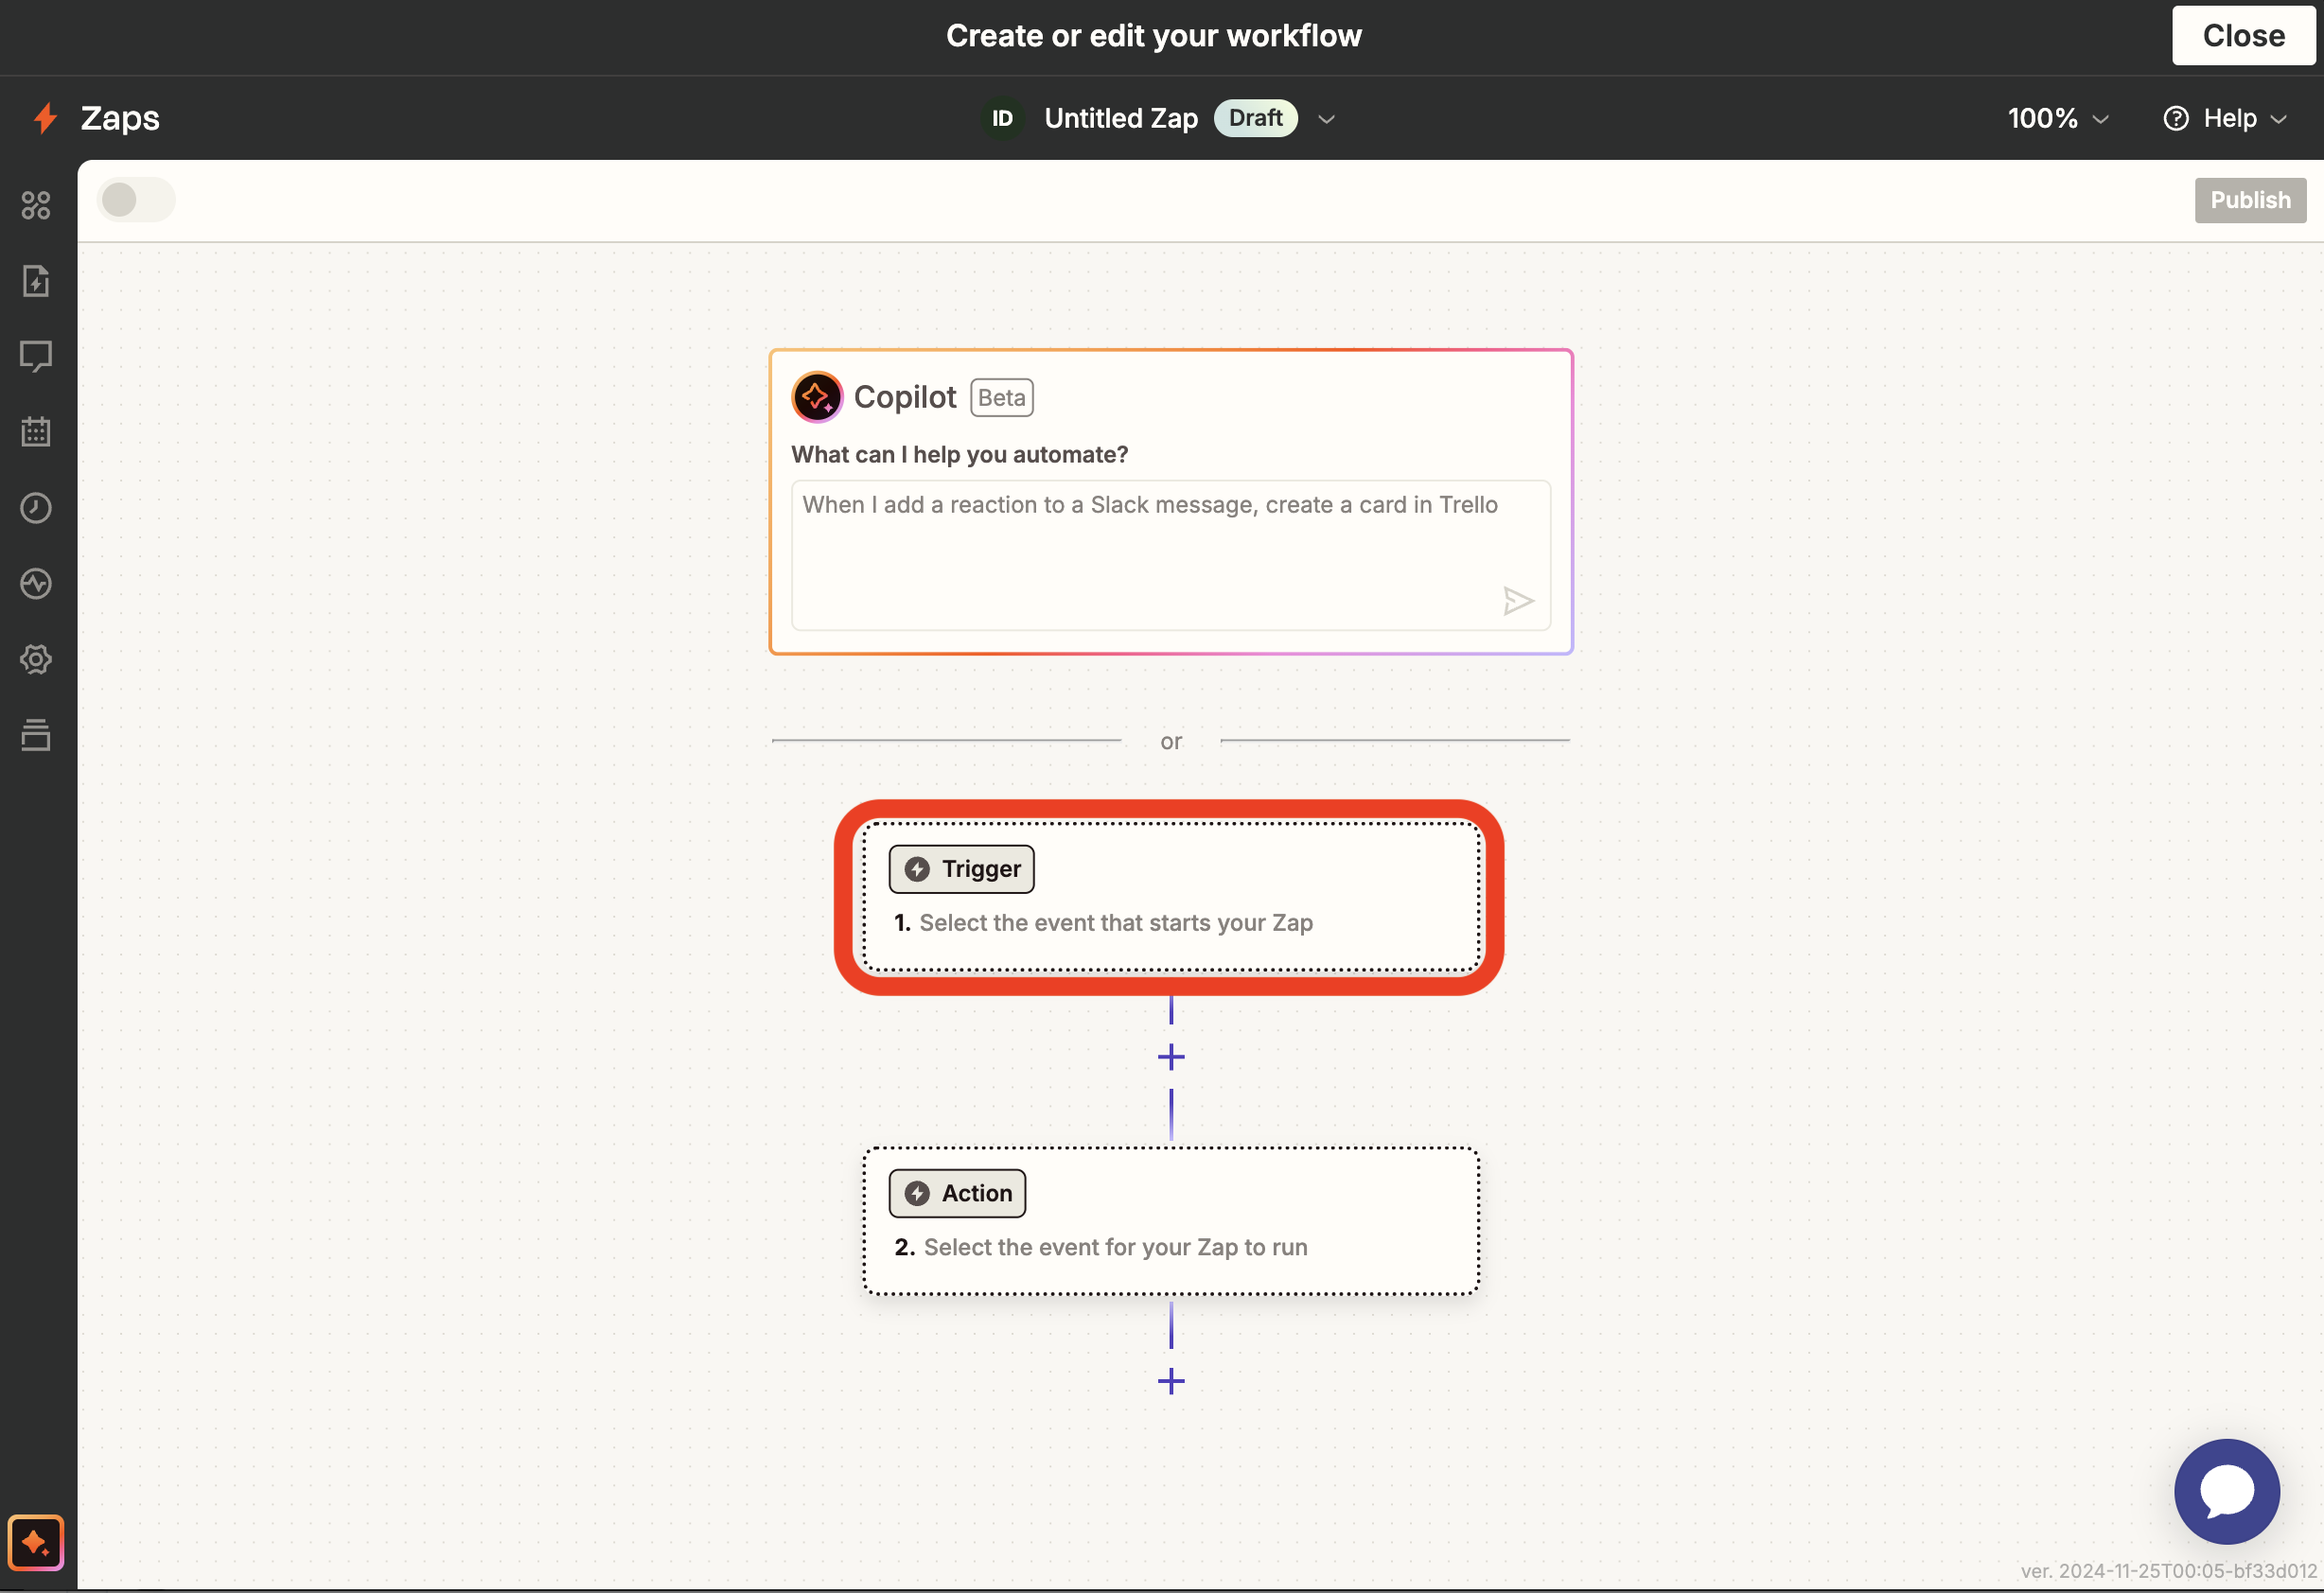Screen dimensions: 2324x1593
Task: Select the Zap details document icon
Action: click(36, 281)
